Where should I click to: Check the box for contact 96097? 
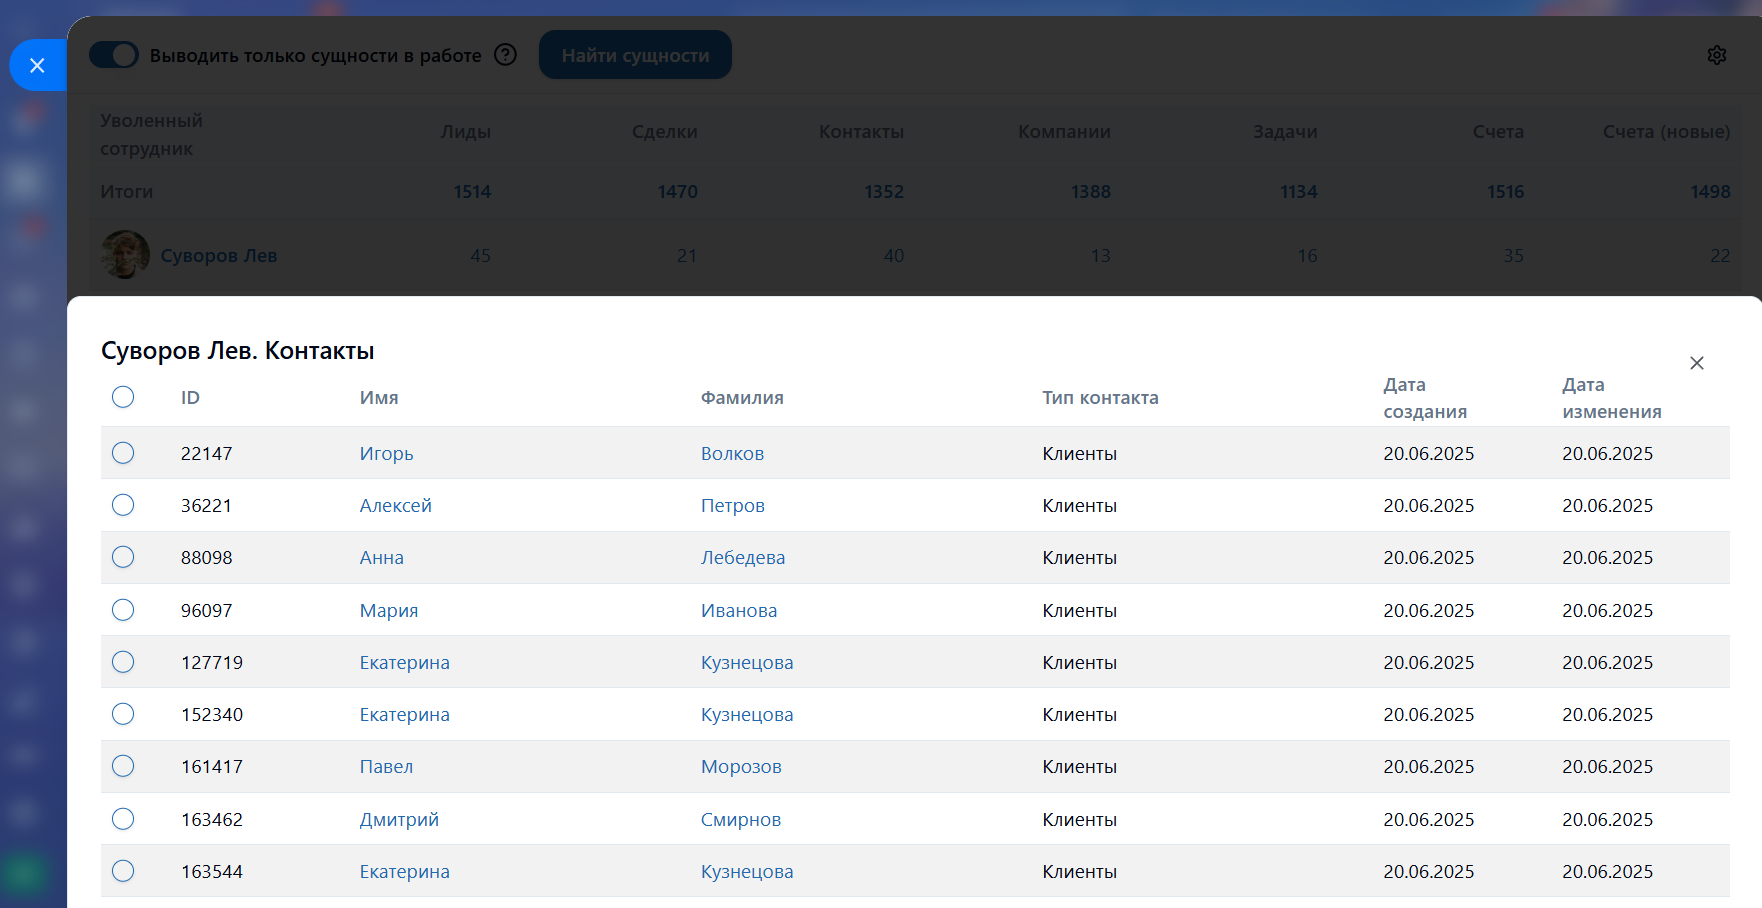point(123,610)
